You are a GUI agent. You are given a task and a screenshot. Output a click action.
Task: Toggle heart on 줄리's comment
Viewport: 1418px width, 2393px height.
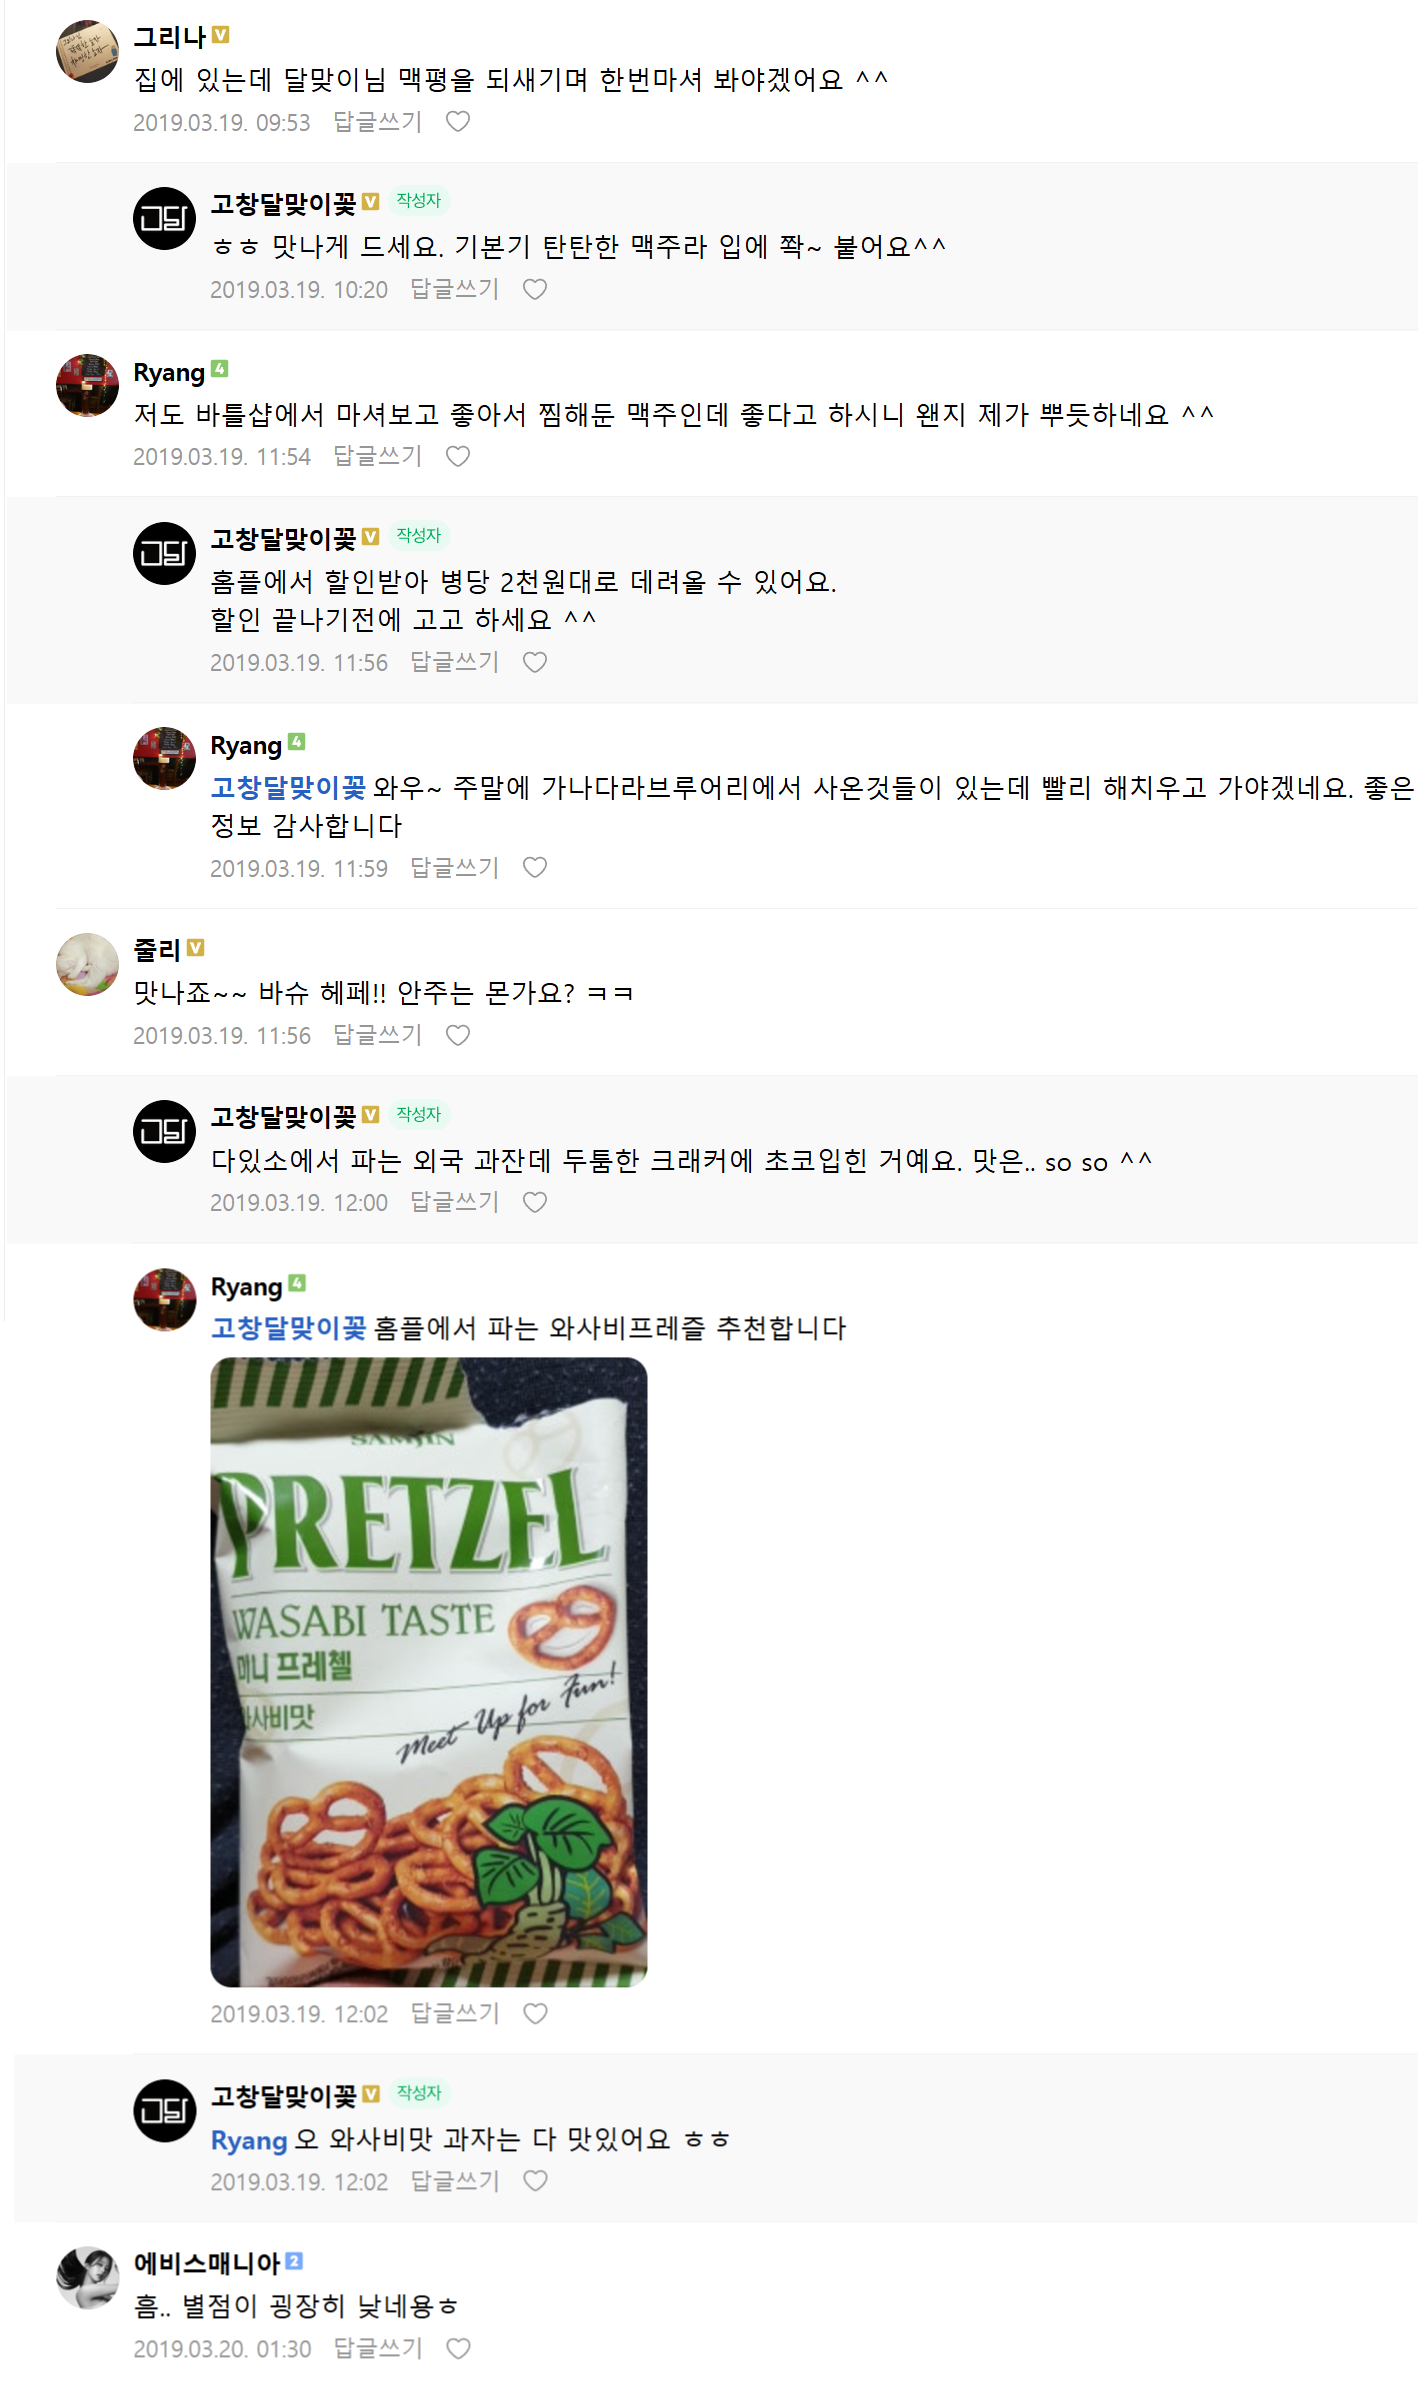click(x=458, y=1036)
